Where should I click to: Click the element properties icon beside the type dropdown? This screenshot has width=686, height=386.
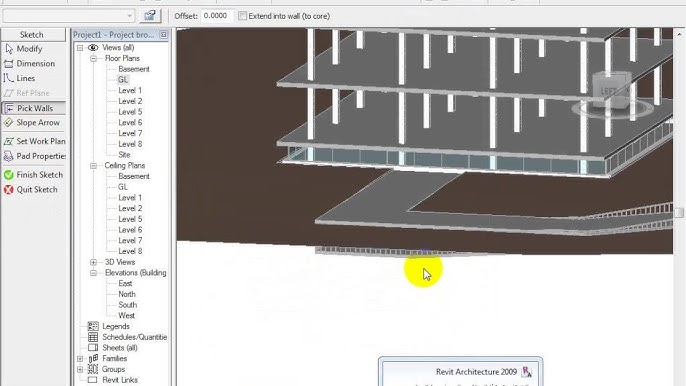point(150,16)
